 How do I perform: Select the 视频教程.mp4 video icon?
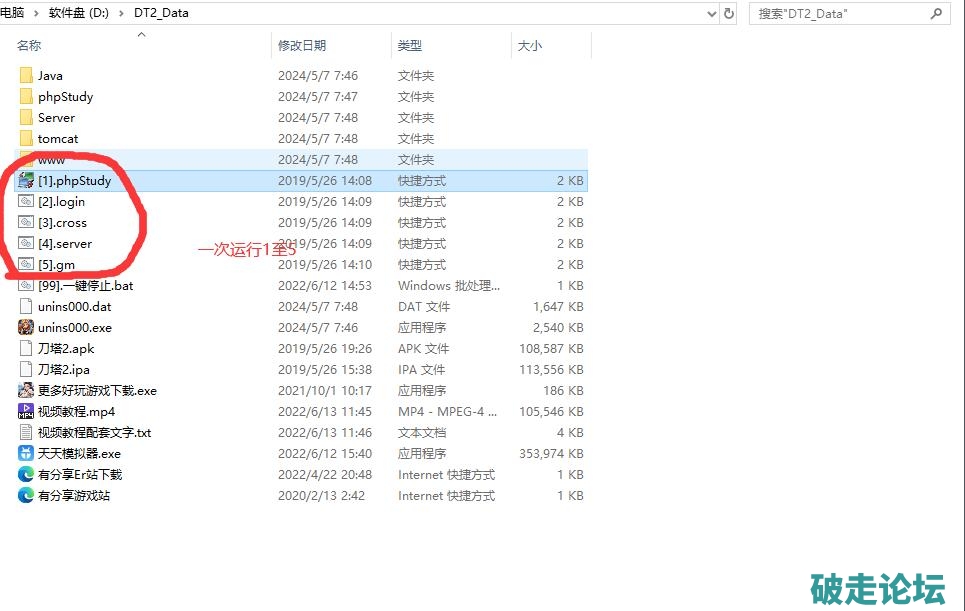[x=26, y=412]
